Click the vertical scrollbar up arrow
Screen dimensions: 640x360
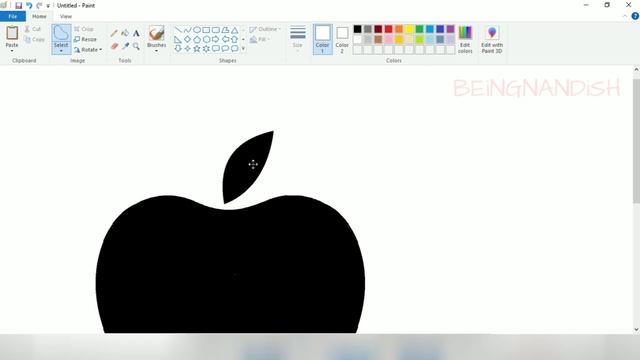(636, 70)
